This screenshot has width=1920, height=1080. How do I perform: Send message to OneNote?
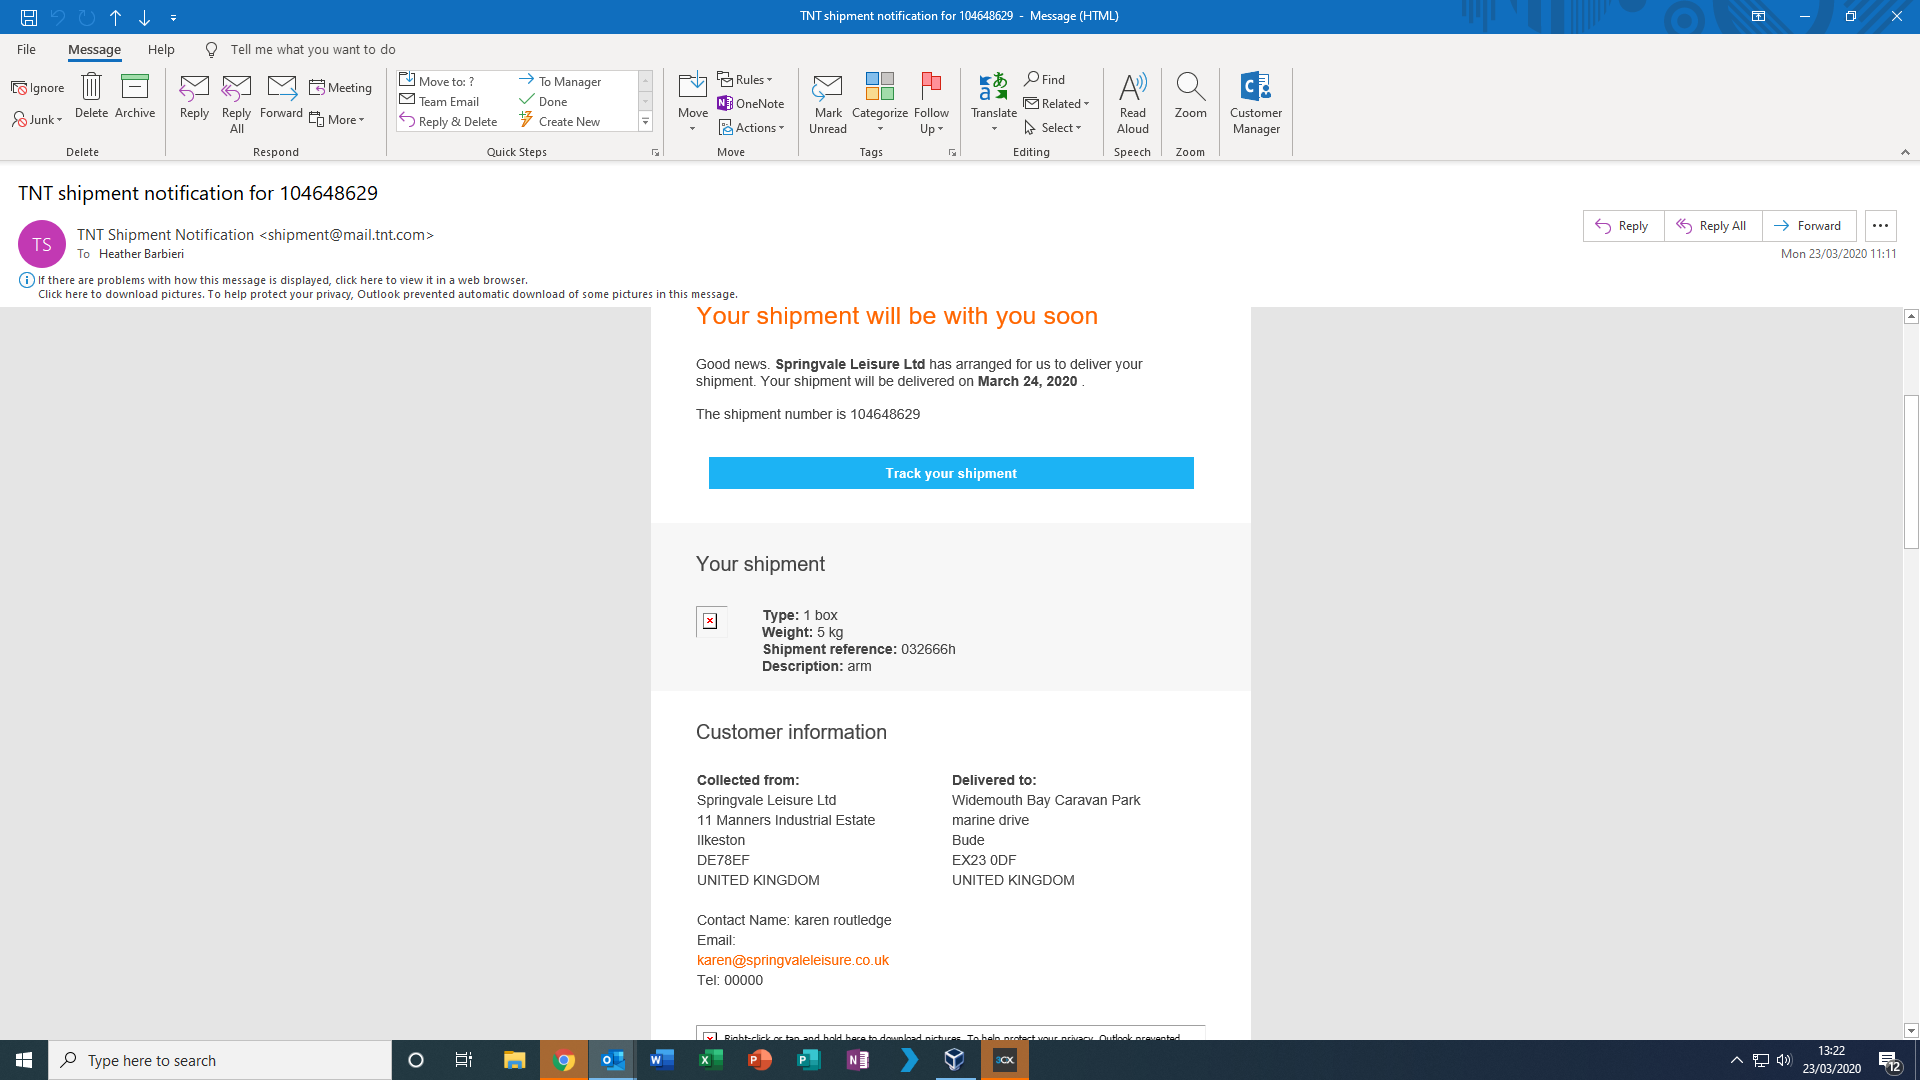tap(751, 103)
